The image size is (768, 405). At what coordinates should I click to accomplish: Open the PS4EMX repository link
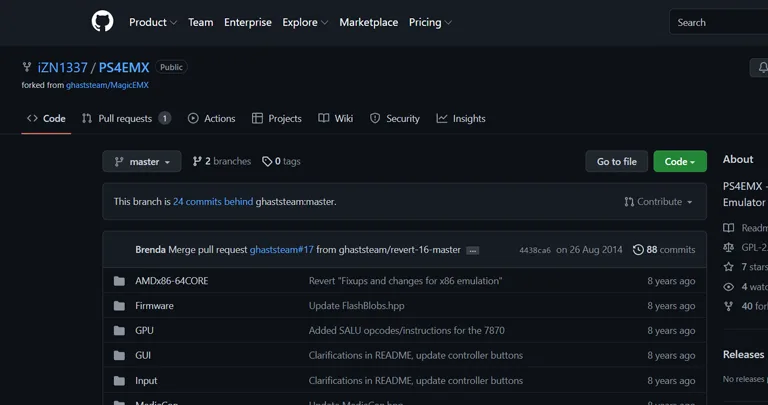(124, 67)
